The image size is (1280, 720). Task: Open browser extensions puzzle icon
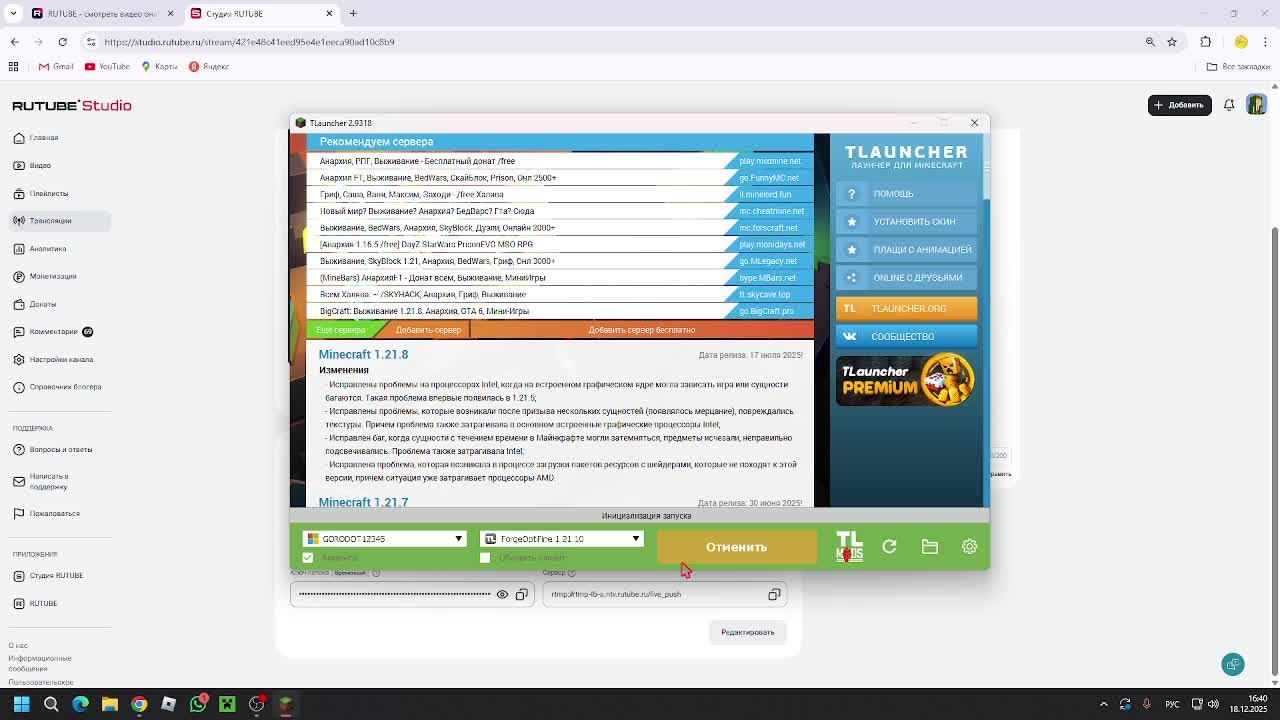click(x=1205, y=42)
